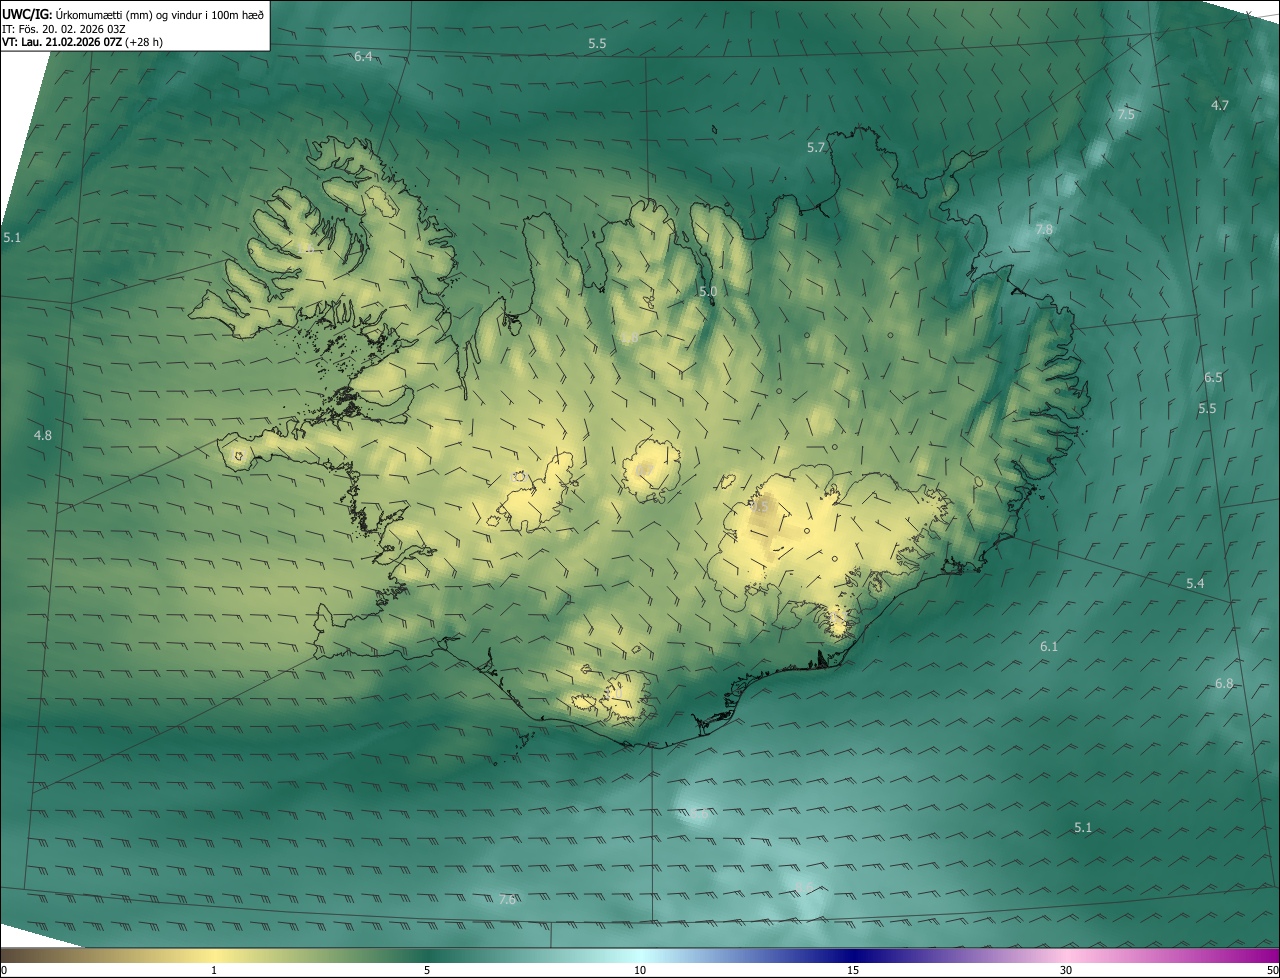Click the 7.6 value label
This screenshot has width=1280, height=978.
point(507,900)
